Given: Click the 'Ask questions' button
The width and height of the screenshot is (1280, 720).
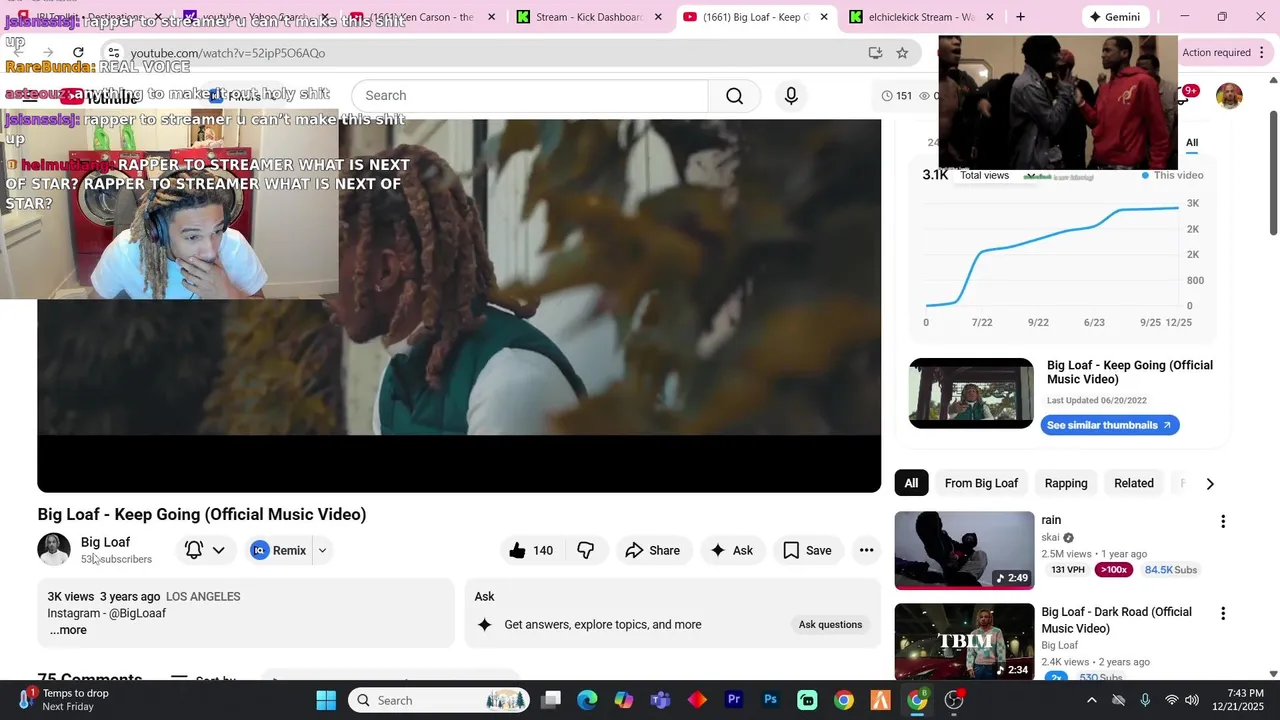Looking at the screenshot, I should click(x=830, y=625).
